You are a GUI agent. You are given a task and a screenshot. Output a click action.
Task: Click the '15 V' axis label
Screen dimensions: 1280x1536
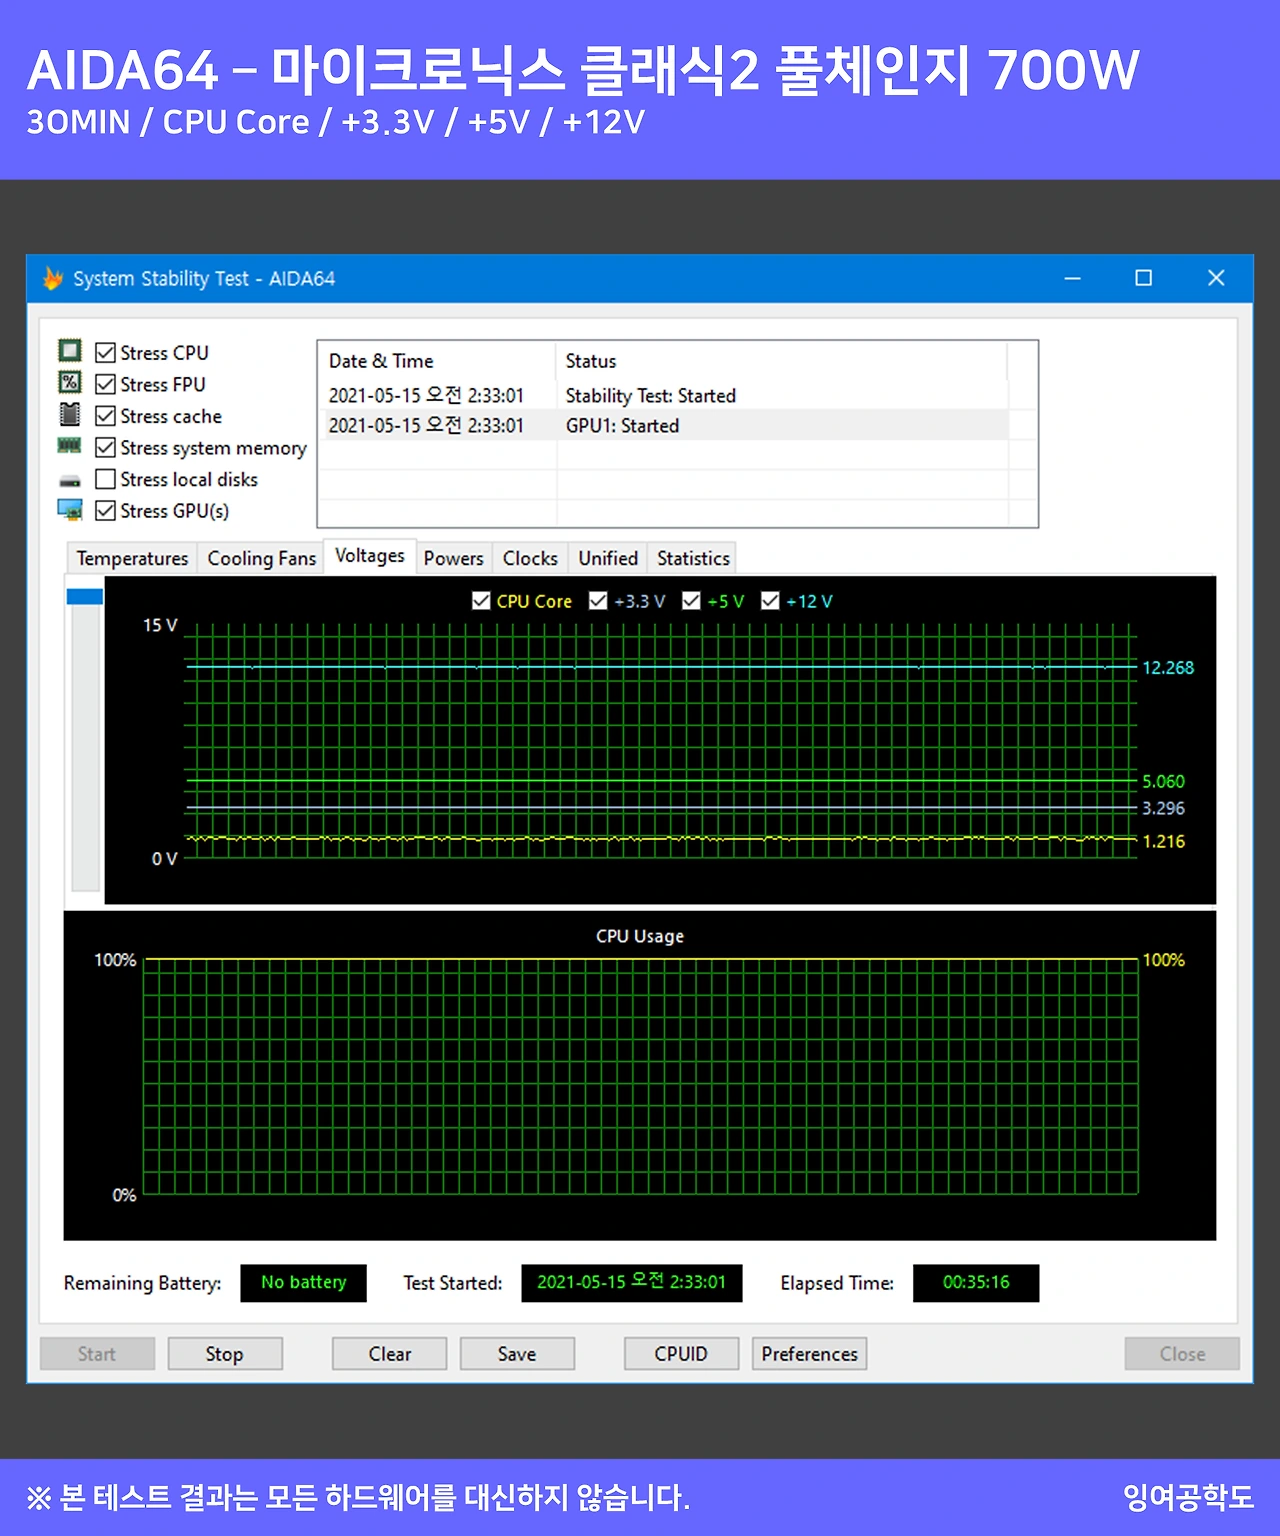[x=160, y=625]
